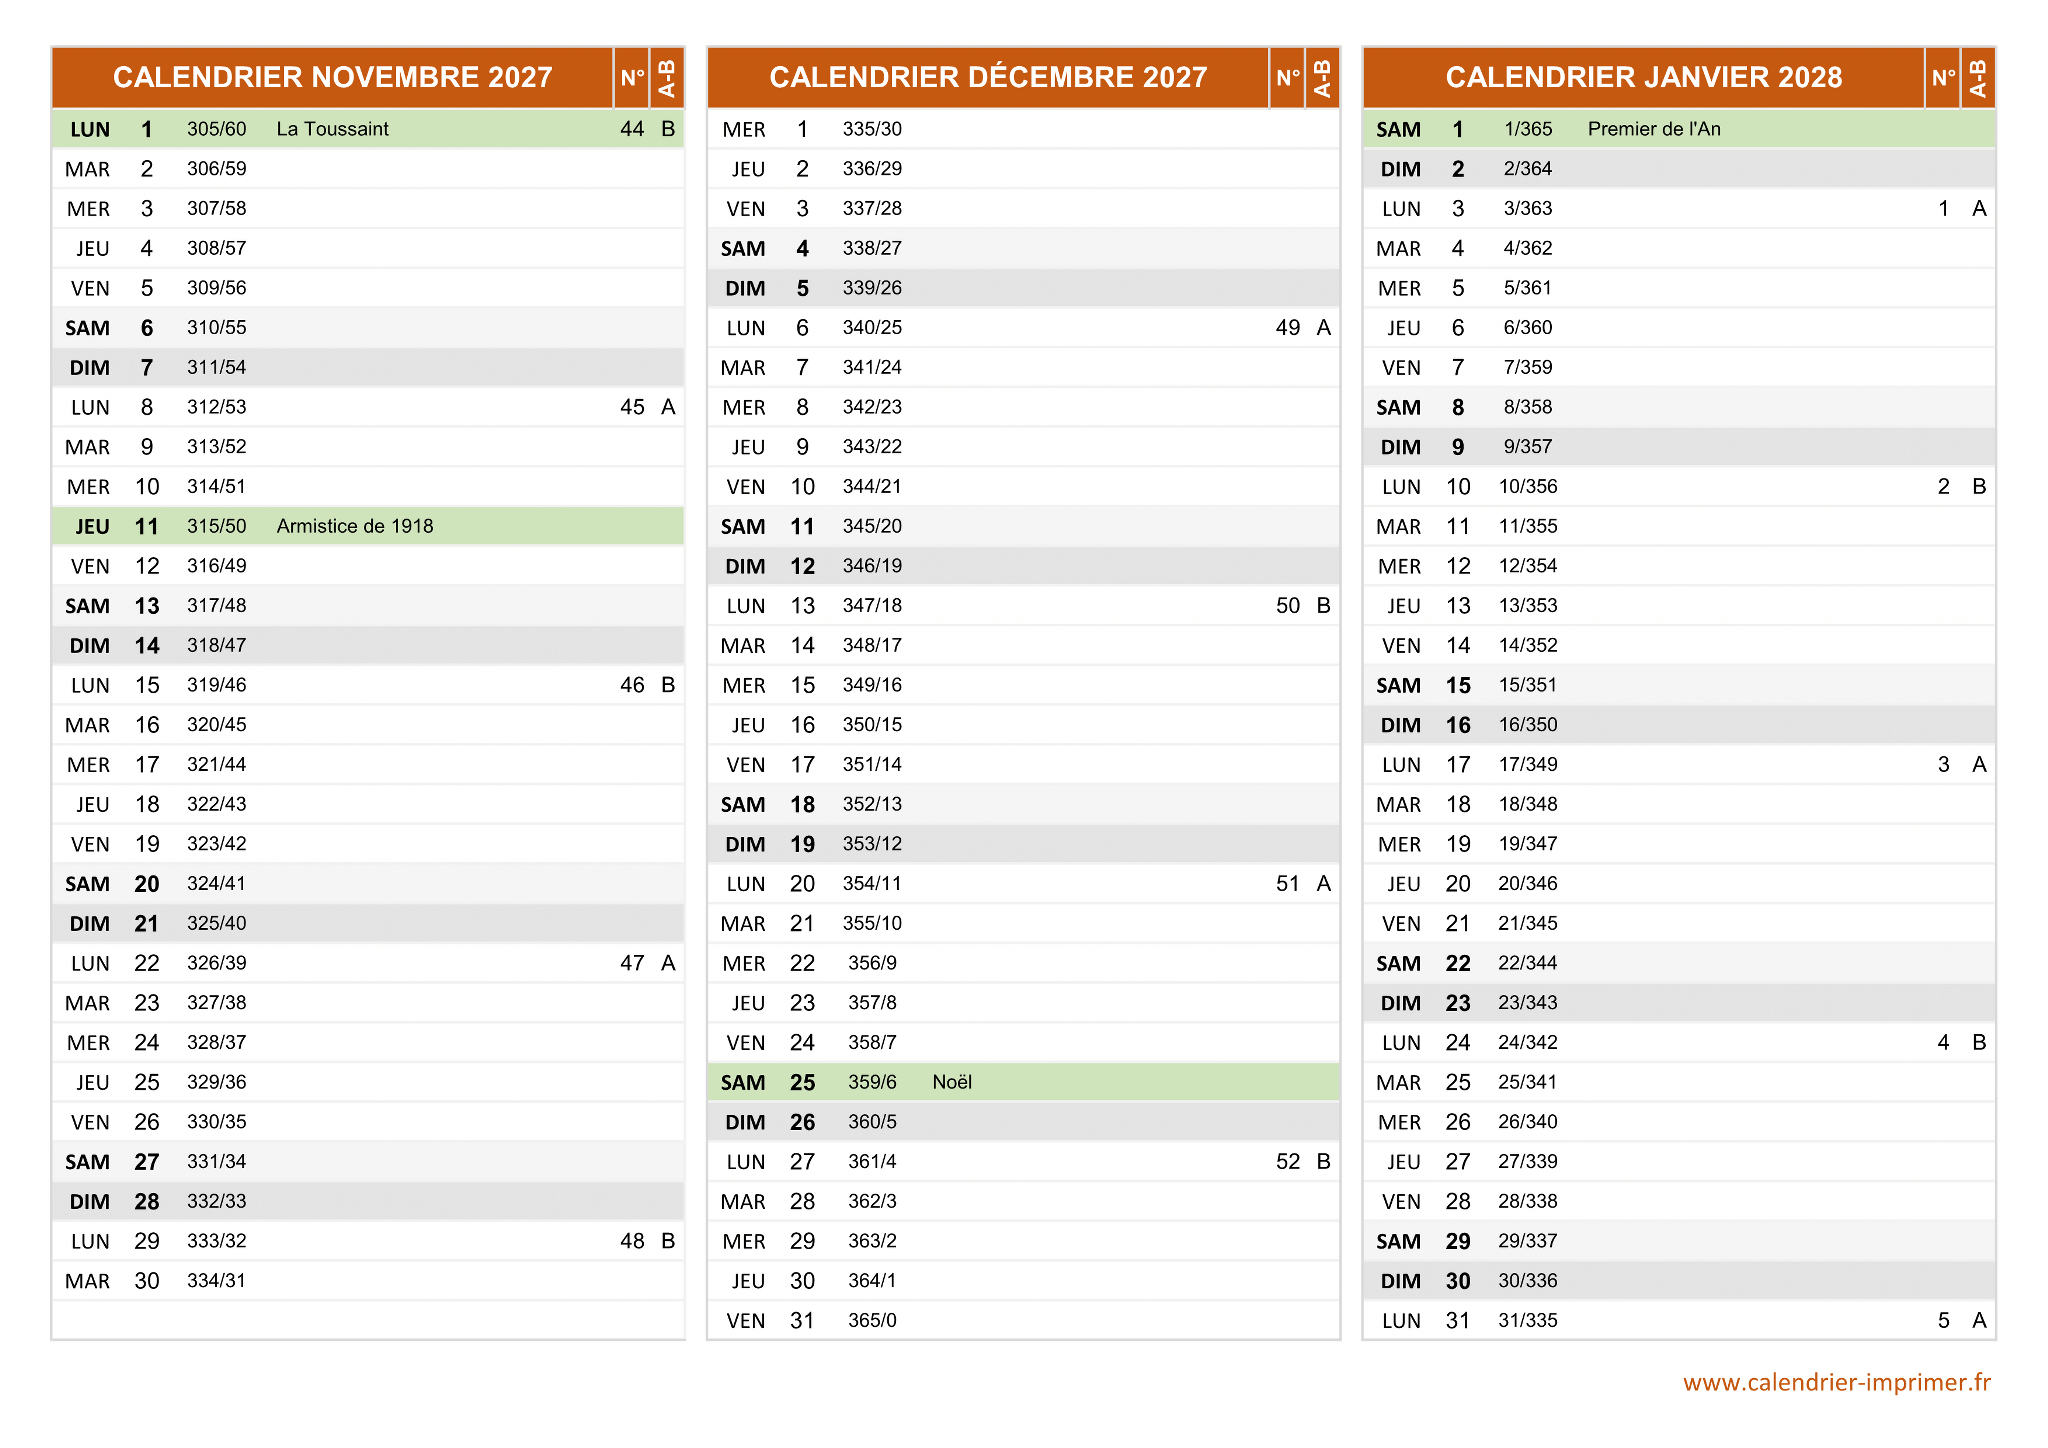
Task: Click week number 46 in November
Action: click(x=632, y=685)
